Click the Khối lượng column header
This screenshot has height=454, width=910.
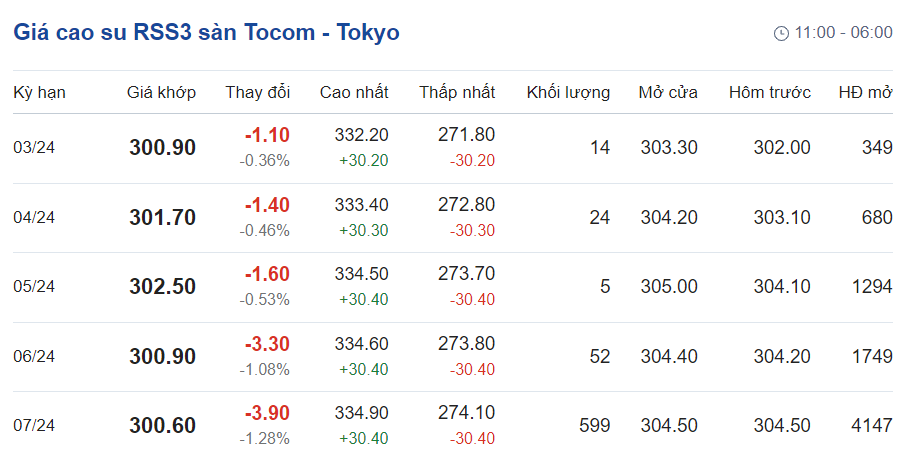568,93
